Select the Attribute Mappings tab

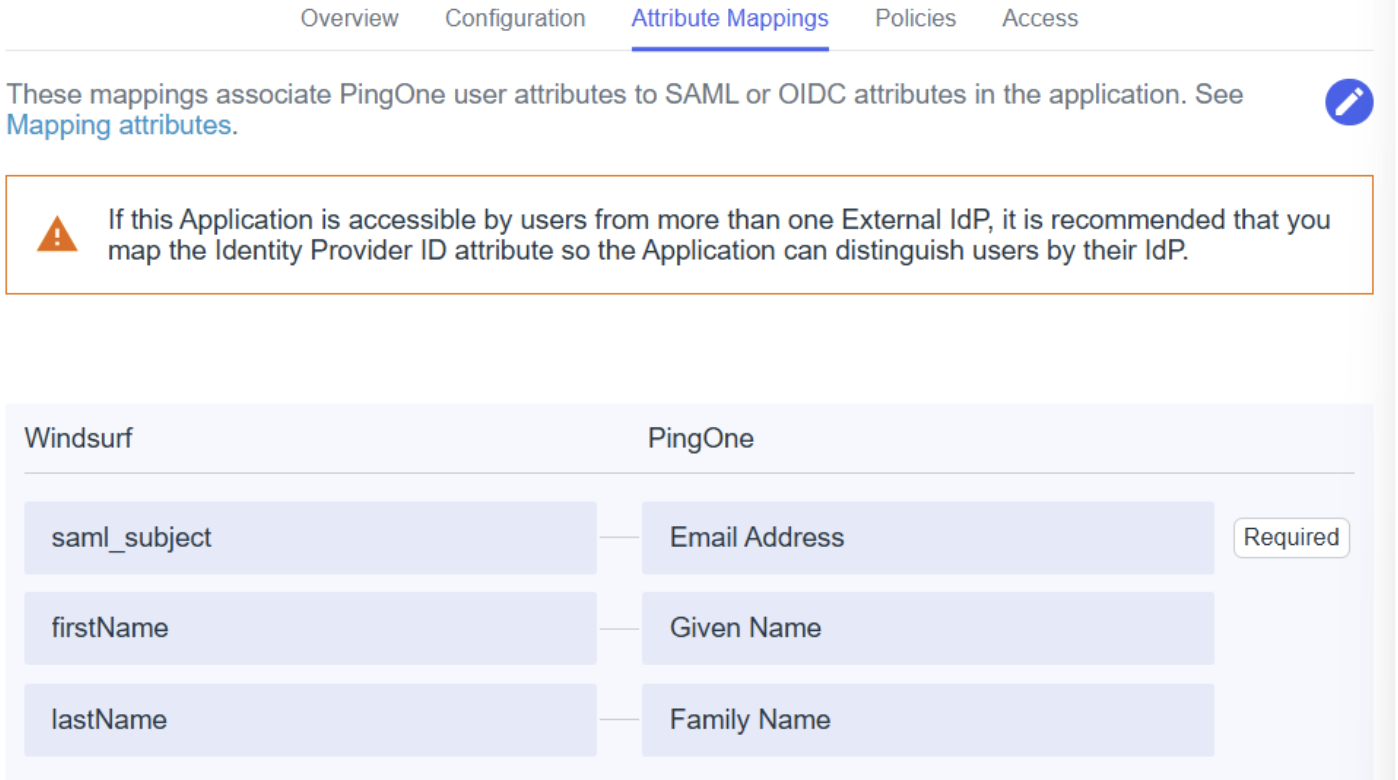coord(730,19)
